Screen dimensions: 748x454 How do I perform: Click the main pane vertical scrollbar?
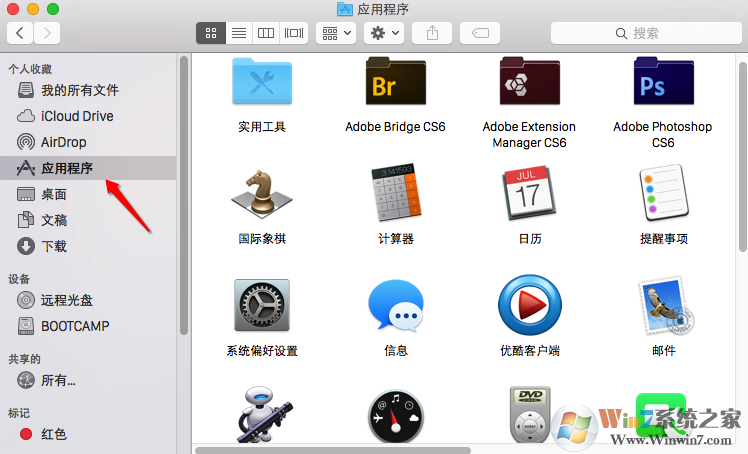point(743,156)
